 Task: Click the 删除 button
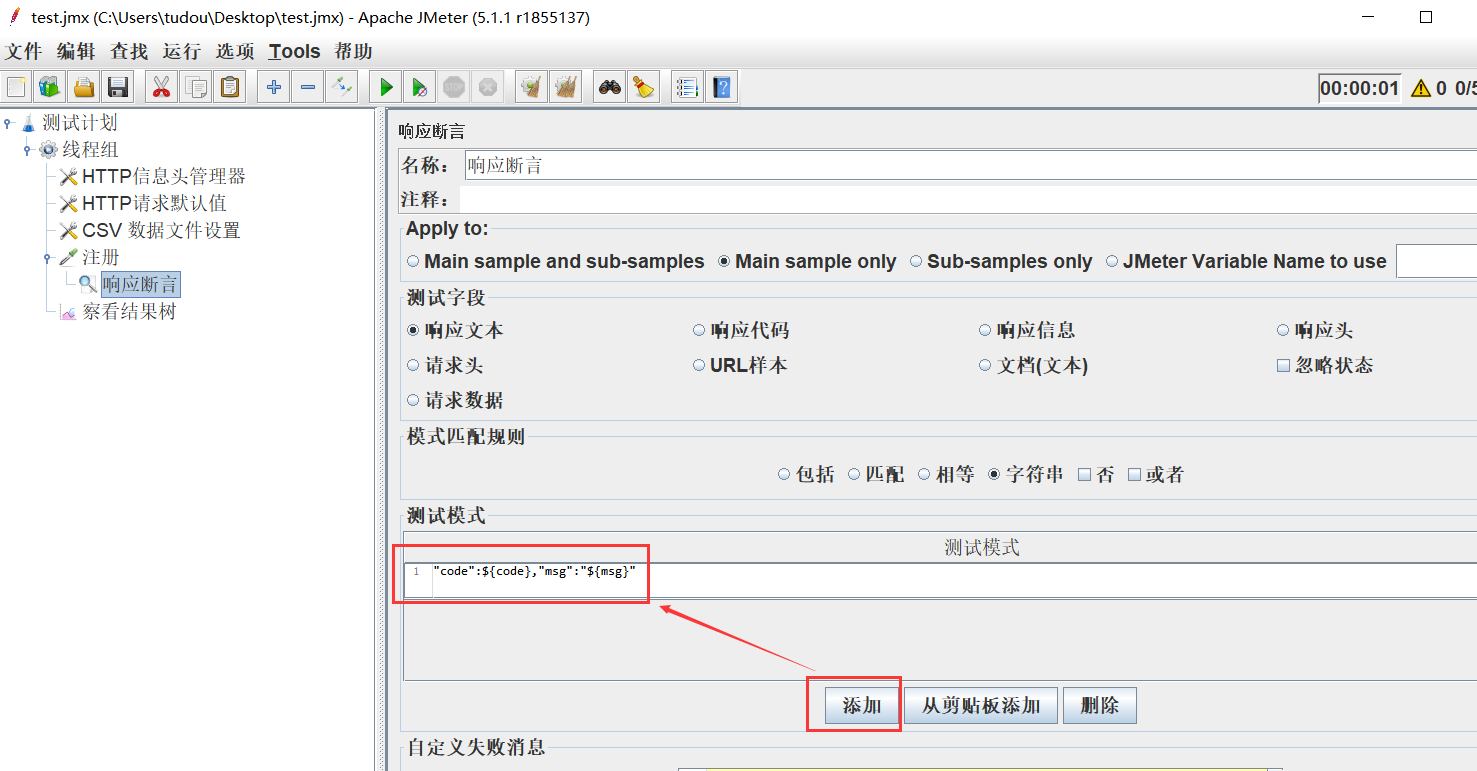1100,706
